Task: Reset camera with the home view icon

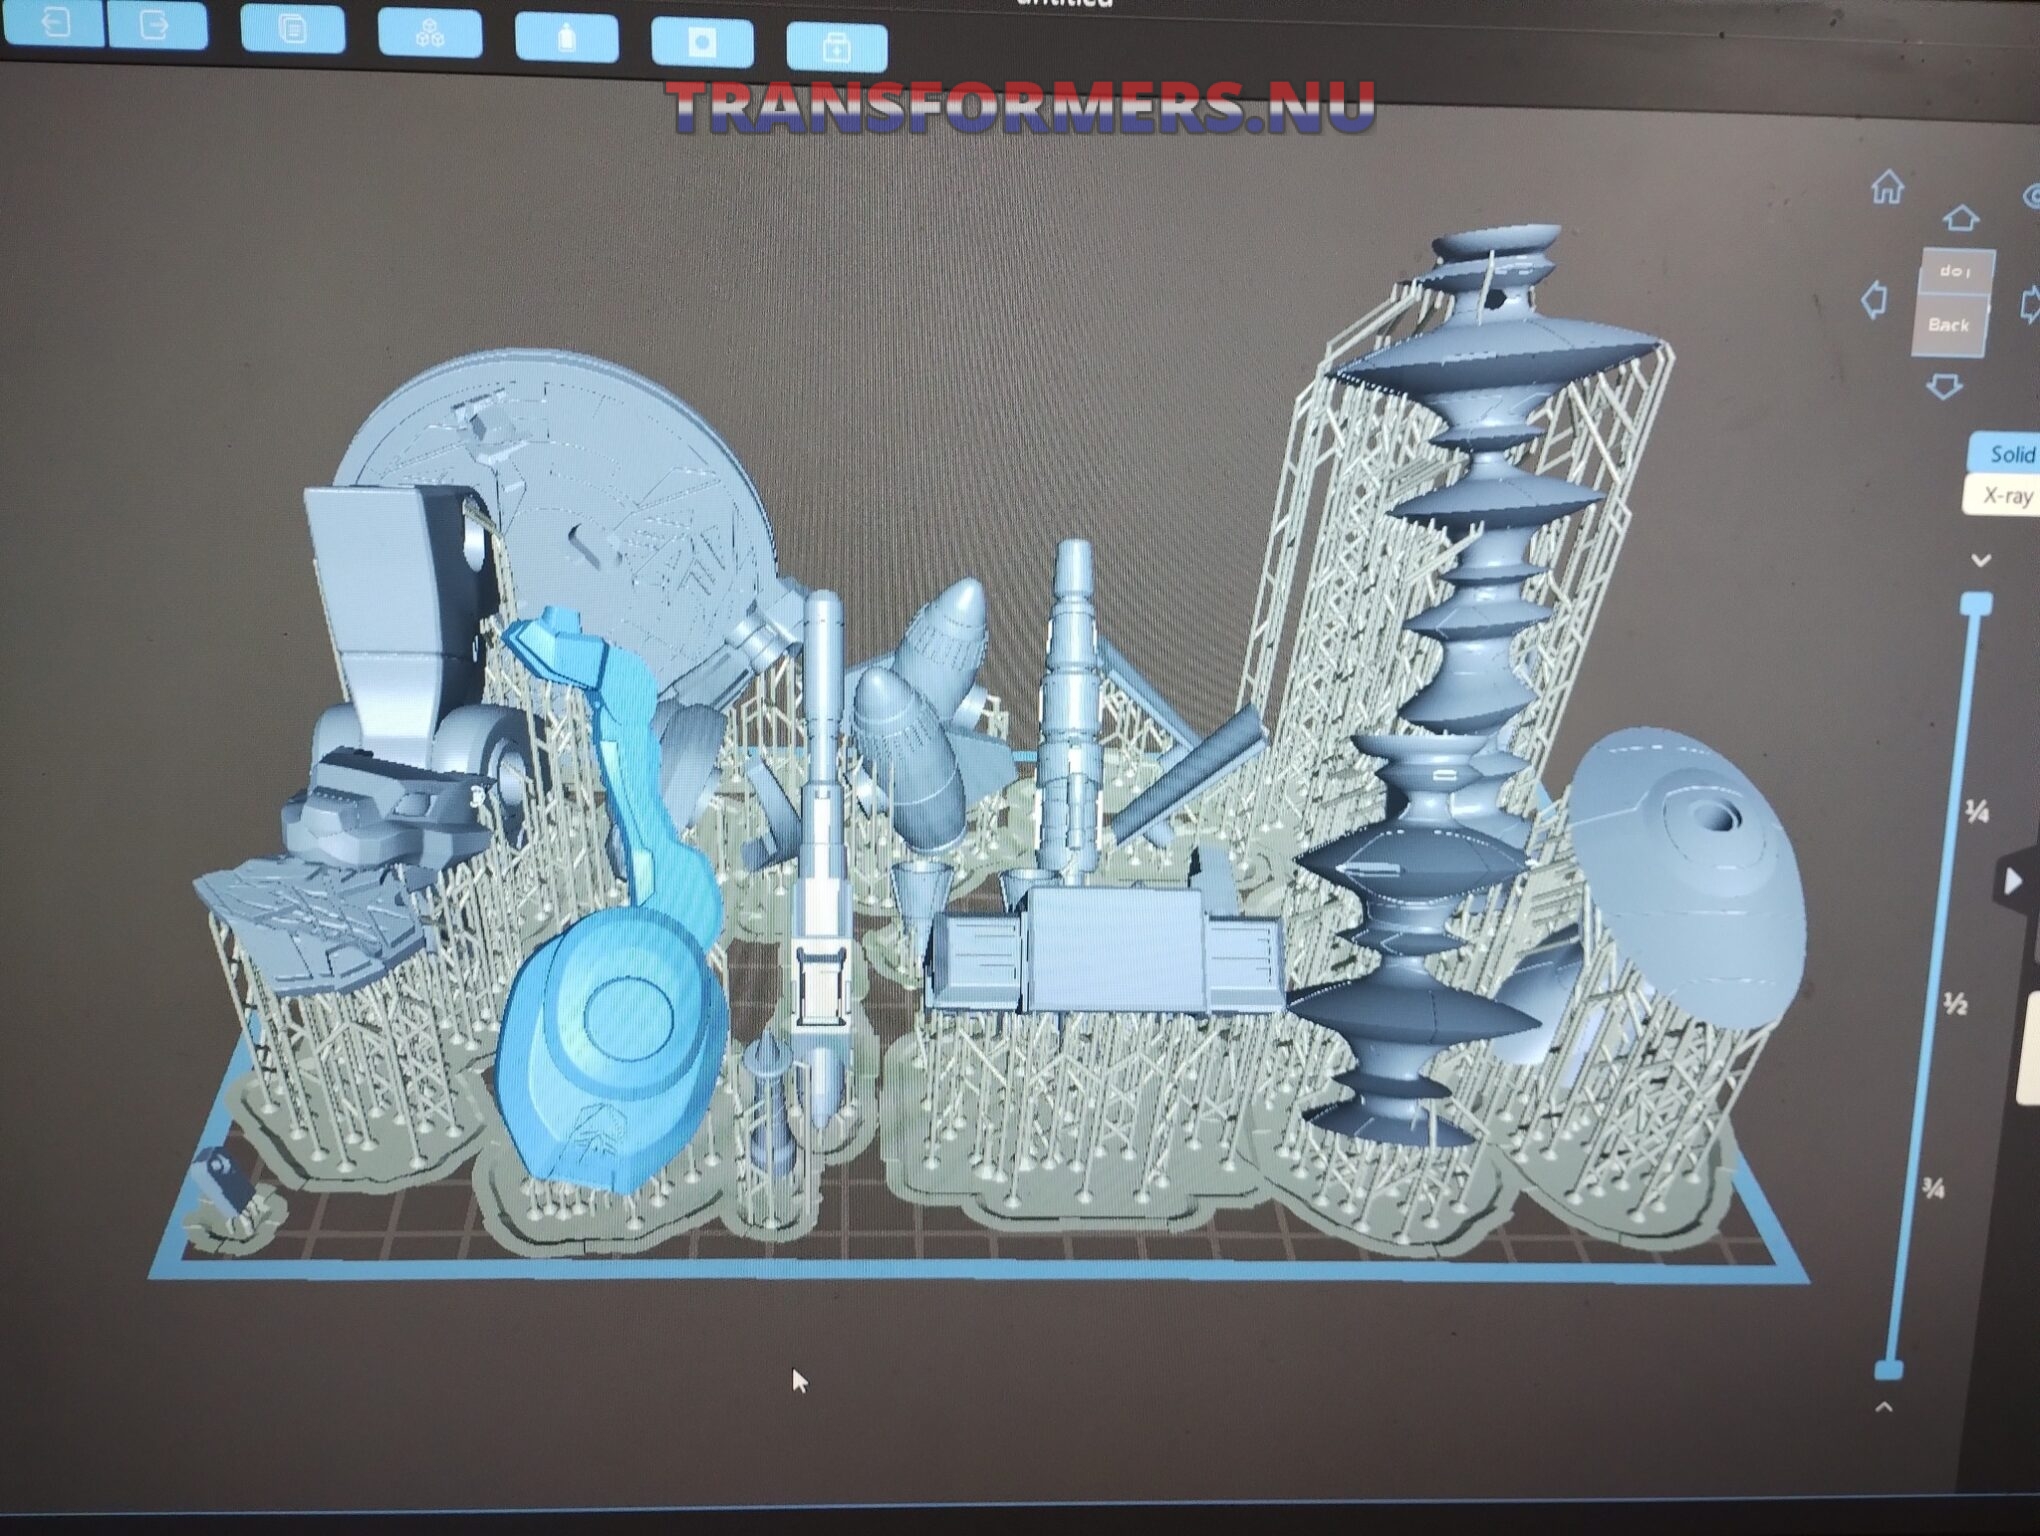Action: pyautogui.click(x=1887, y=187)
